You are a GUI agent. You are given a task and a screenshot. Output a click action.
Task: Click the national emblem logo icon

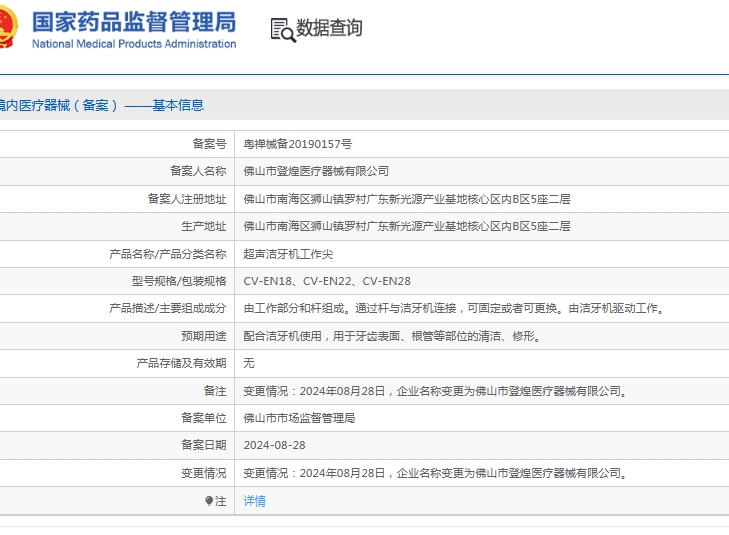tap(8, 26)
